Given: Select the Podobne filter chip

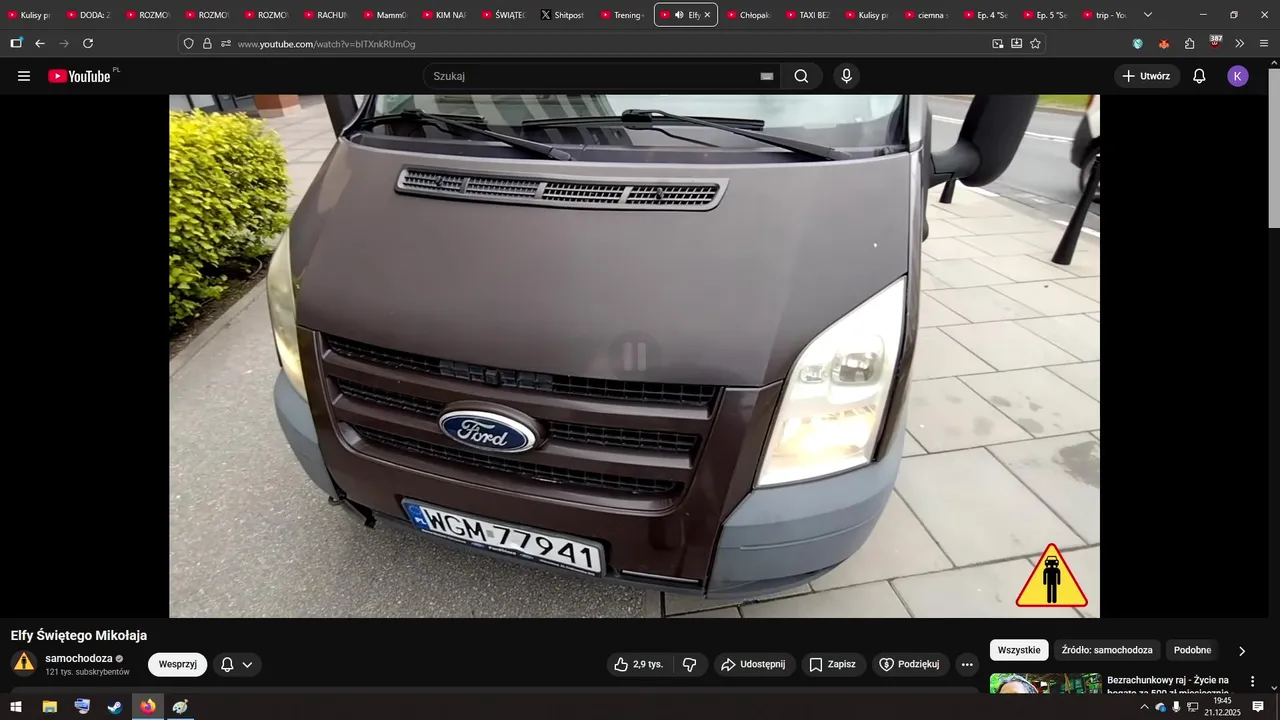Looking at the screenshot, I should [1192, 650].
